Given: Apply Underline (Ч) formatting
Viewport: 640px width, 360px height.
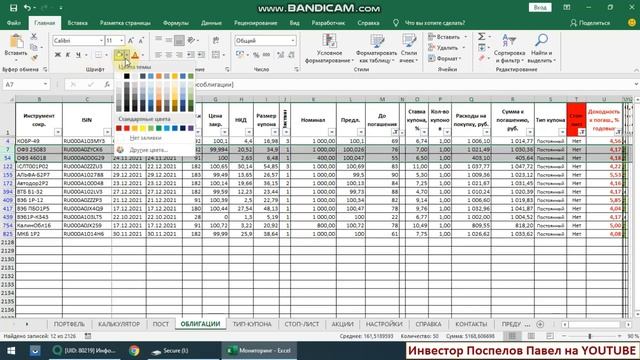Looking at the screenshot, I should tap(78, 55).
